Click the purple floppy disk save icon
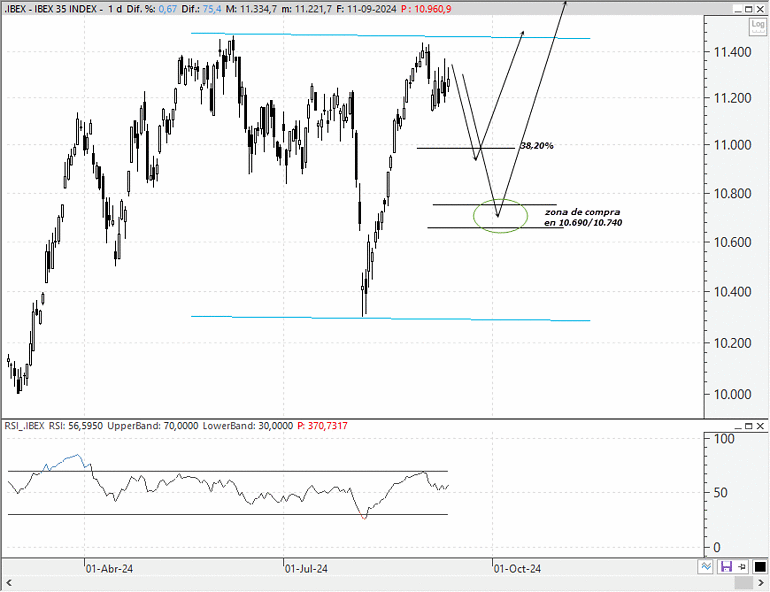770x592 pixels. (725, 566)
